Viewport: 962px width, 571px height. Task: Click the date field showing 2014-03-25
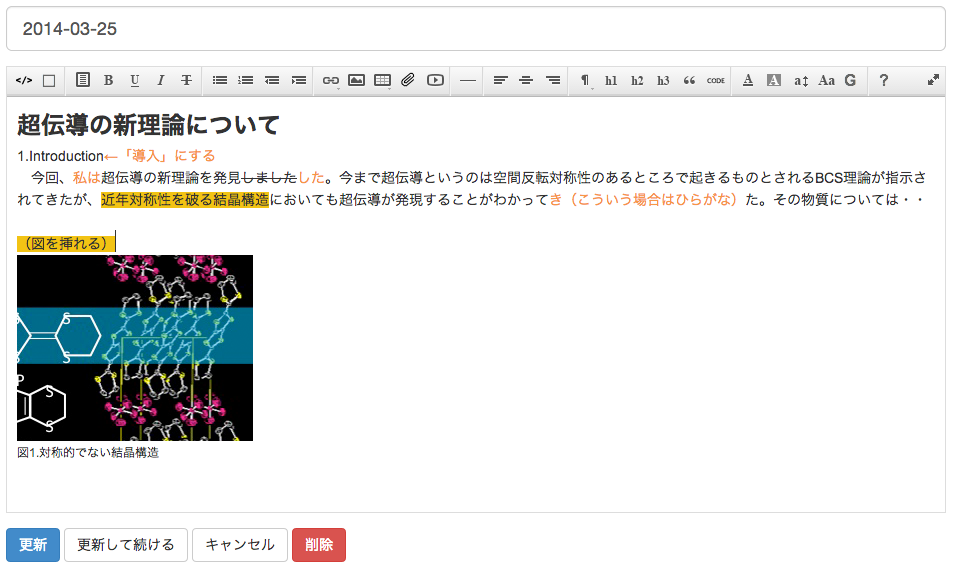(476, 29)
